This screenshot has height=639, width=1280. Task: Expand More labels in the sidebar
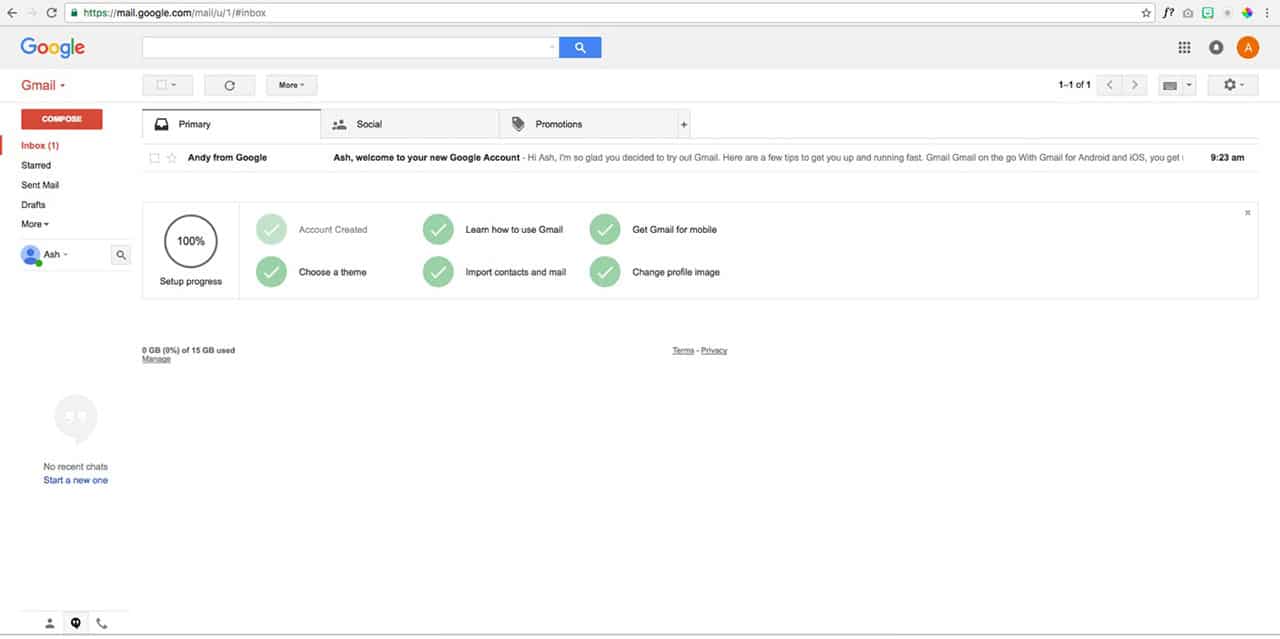point(35,224)
